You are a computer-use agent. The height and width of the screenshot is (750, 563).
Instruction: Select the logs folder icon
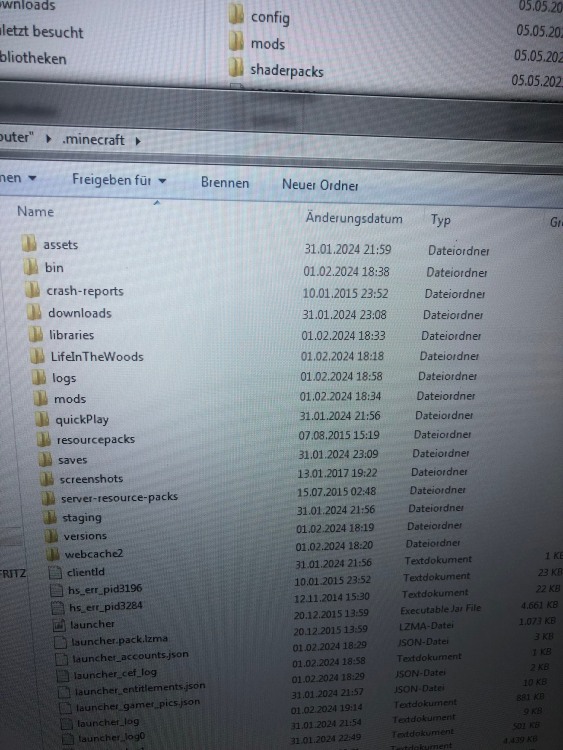pyautogui.click(x=39, y=377)
